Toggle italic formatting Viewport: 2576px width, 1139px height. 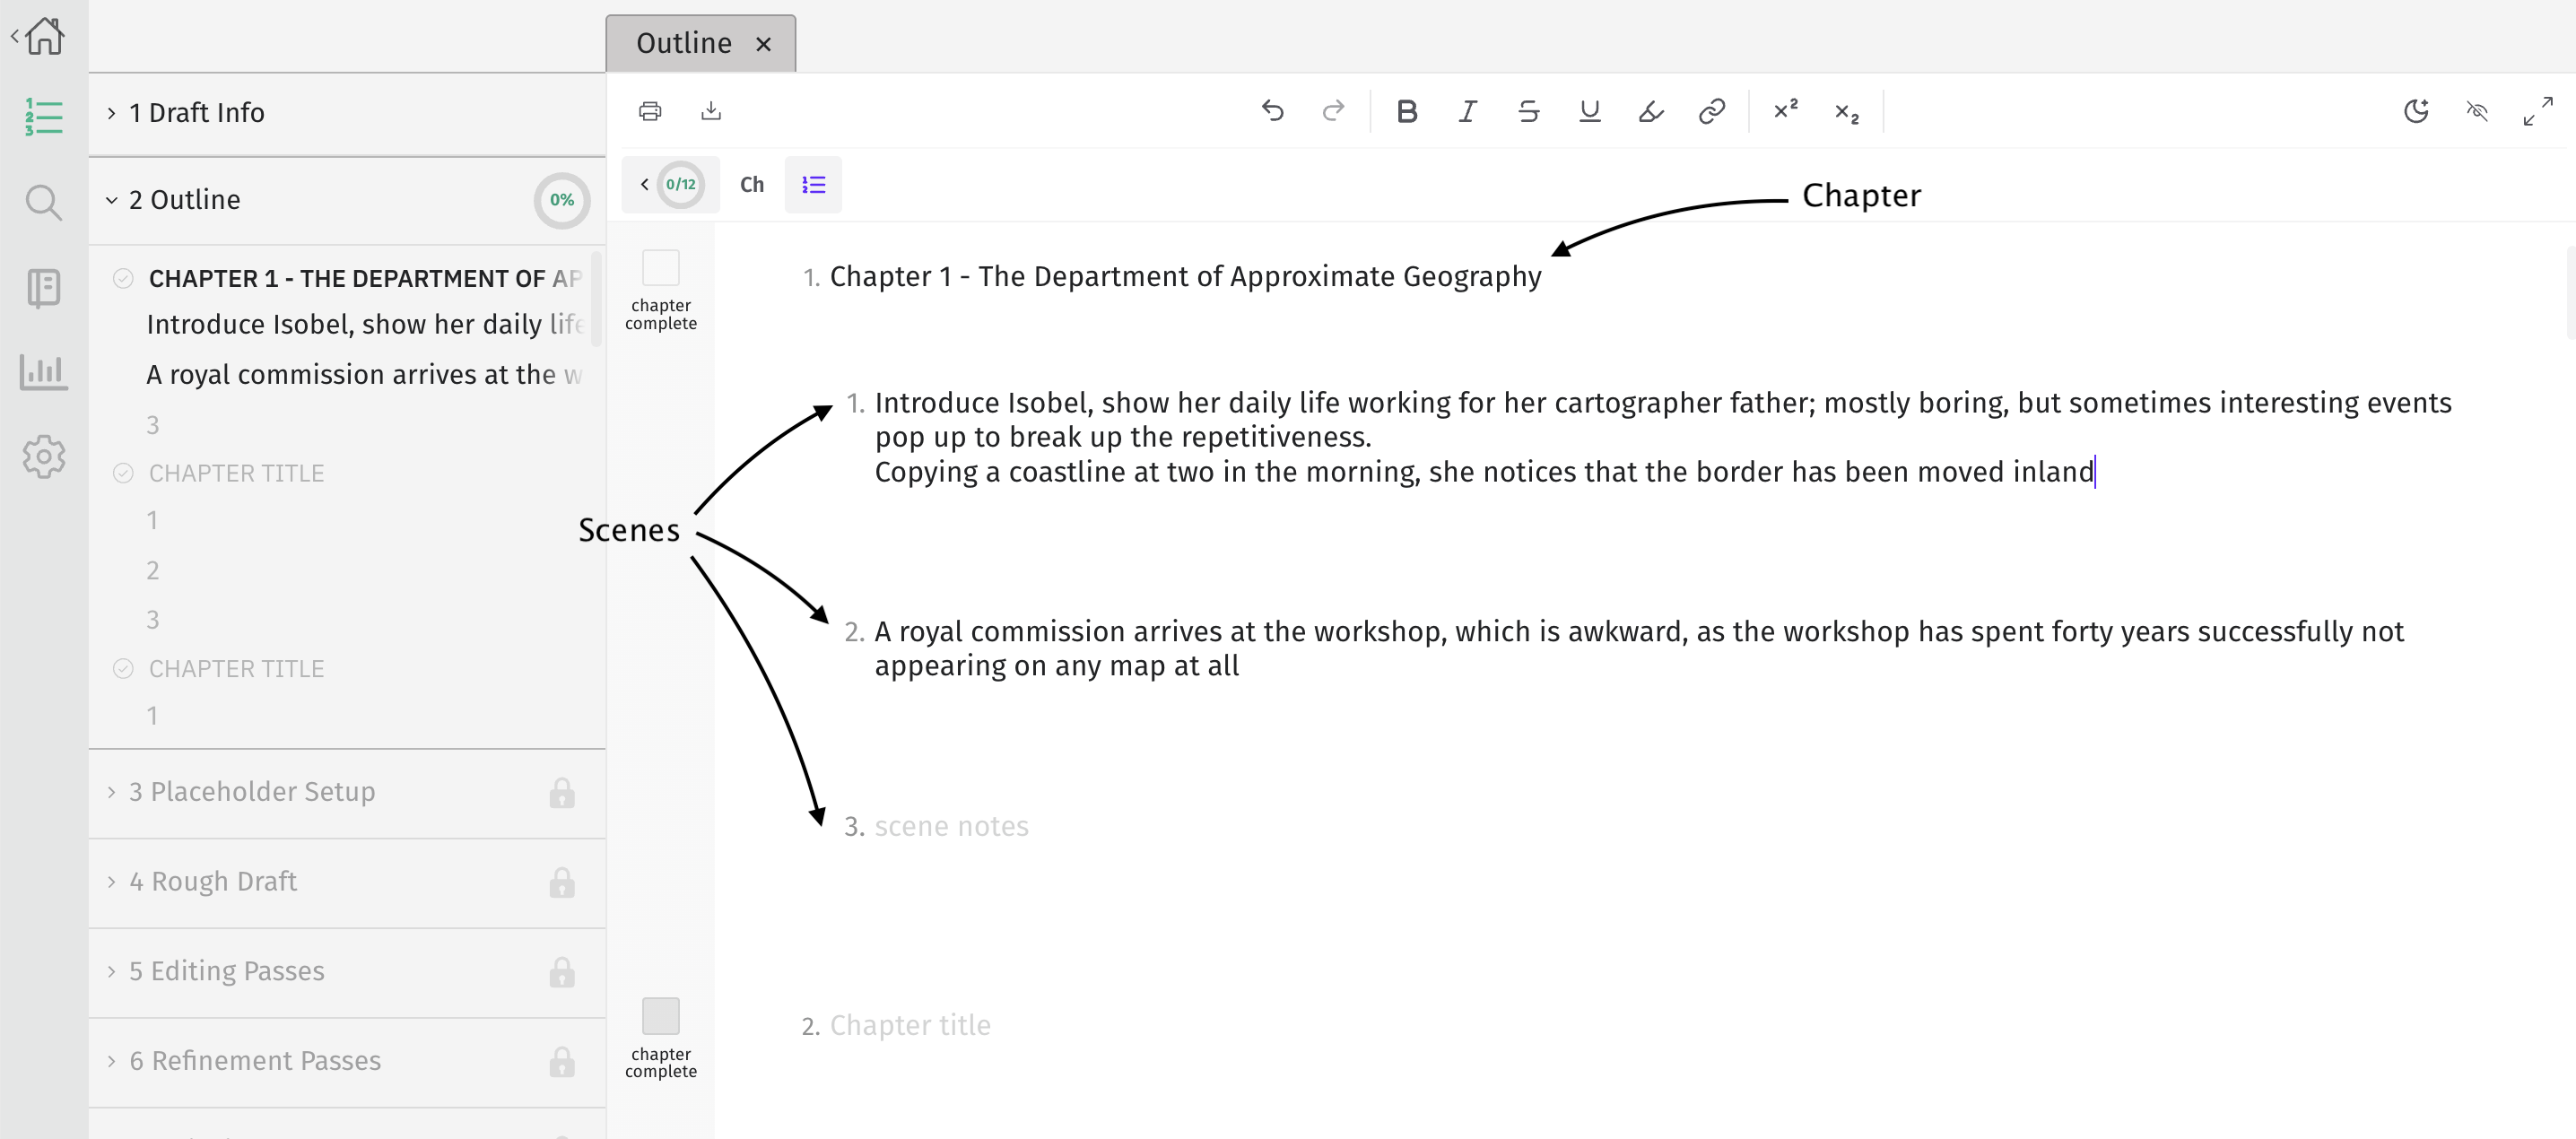[1467, 111]
